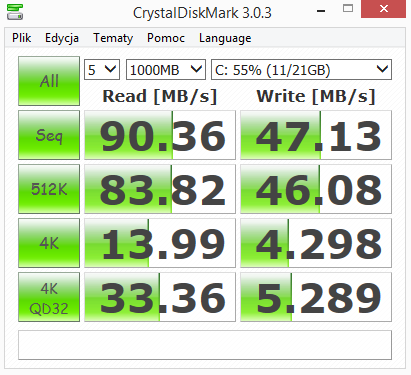Select the 512K read result 83.82
Image resolution: width=411 pixels, height=375 pixels.
pyautogui.click(x=160, y=189)
